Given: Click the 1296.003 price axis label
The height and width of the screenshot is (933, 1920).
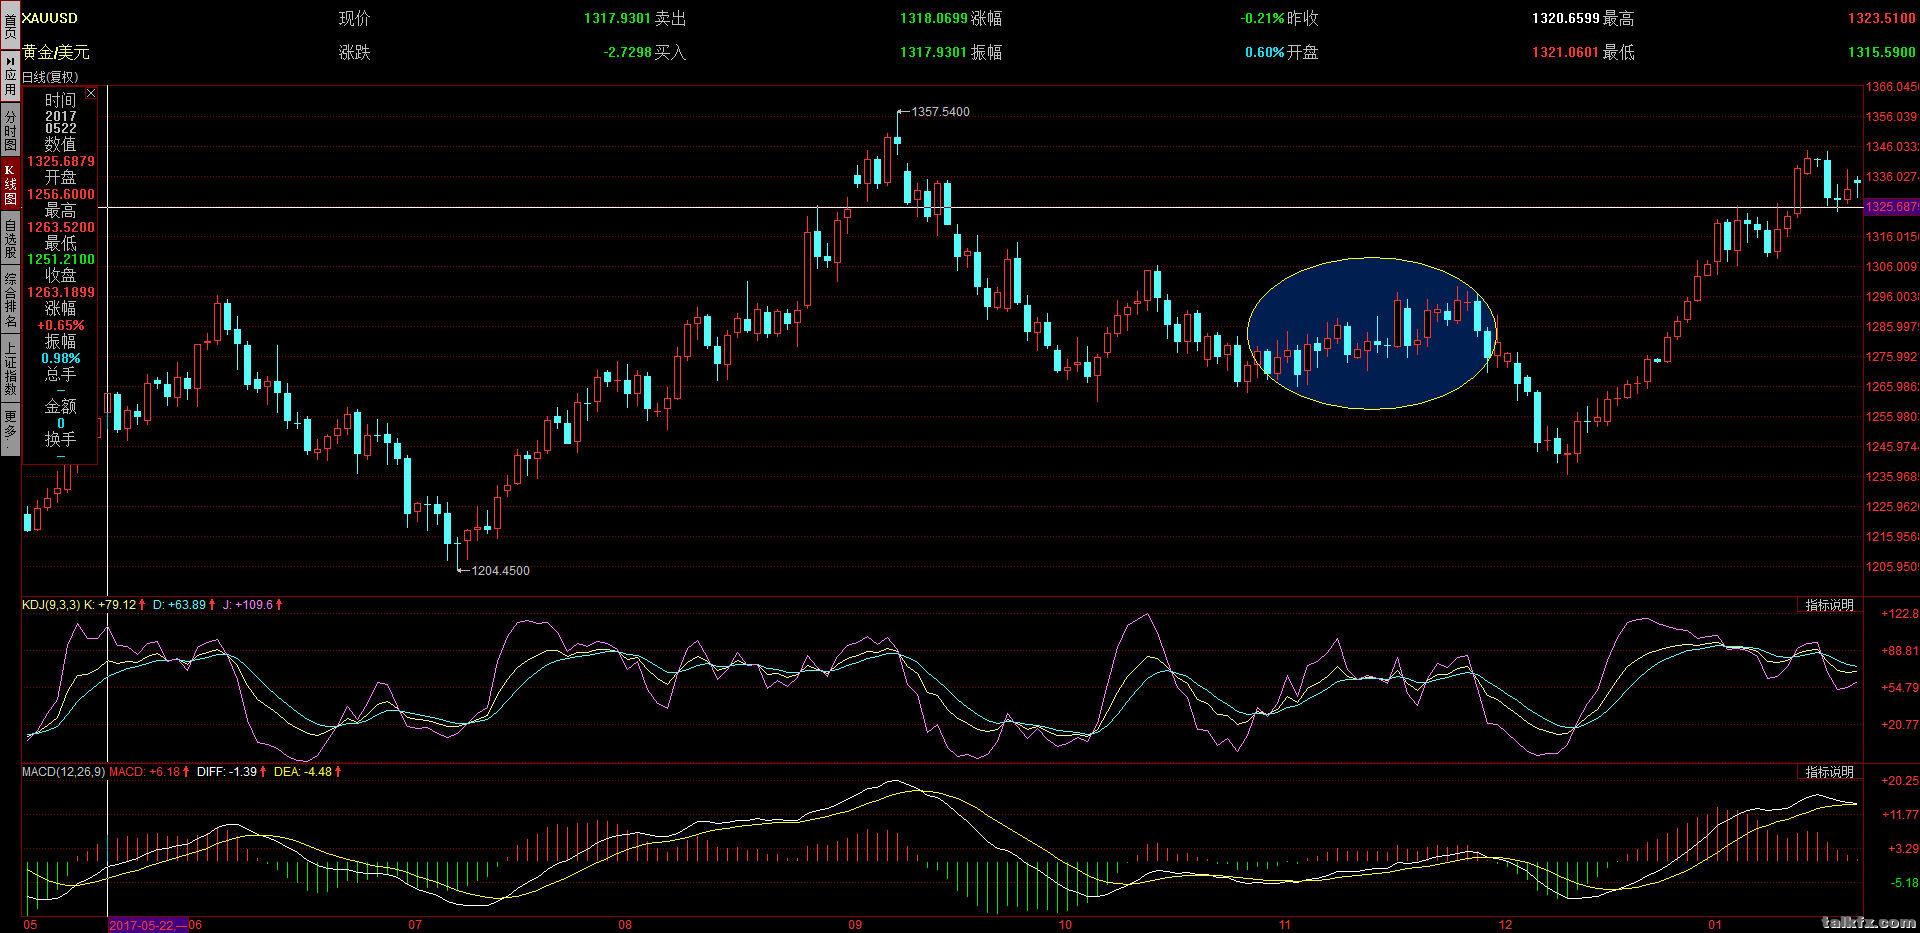Looking at the screenshot, I should point(1892,297).
